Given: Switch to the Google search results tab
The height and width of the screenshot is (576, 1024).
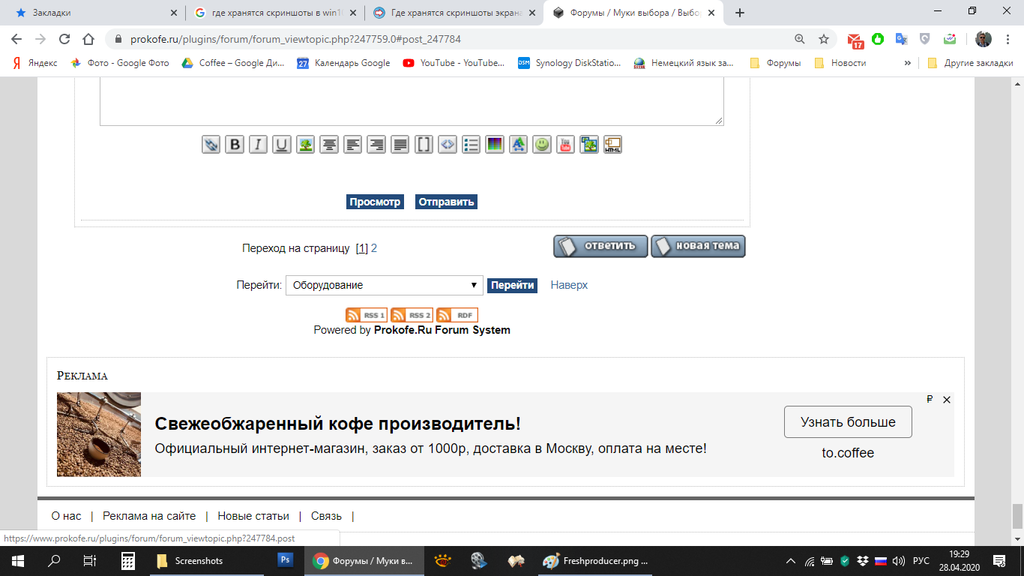Looking at the screenshot, I should [274, 12].
